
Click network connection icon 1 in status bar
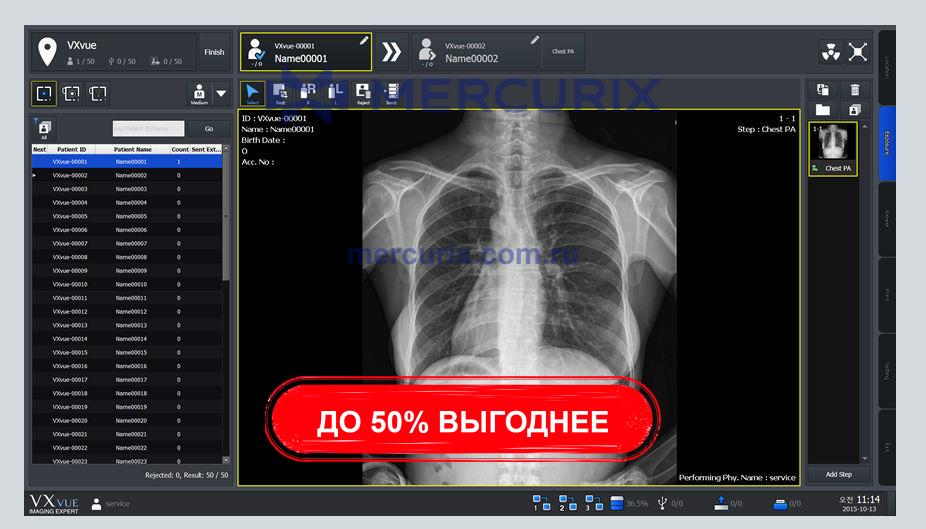coord(541,502)
